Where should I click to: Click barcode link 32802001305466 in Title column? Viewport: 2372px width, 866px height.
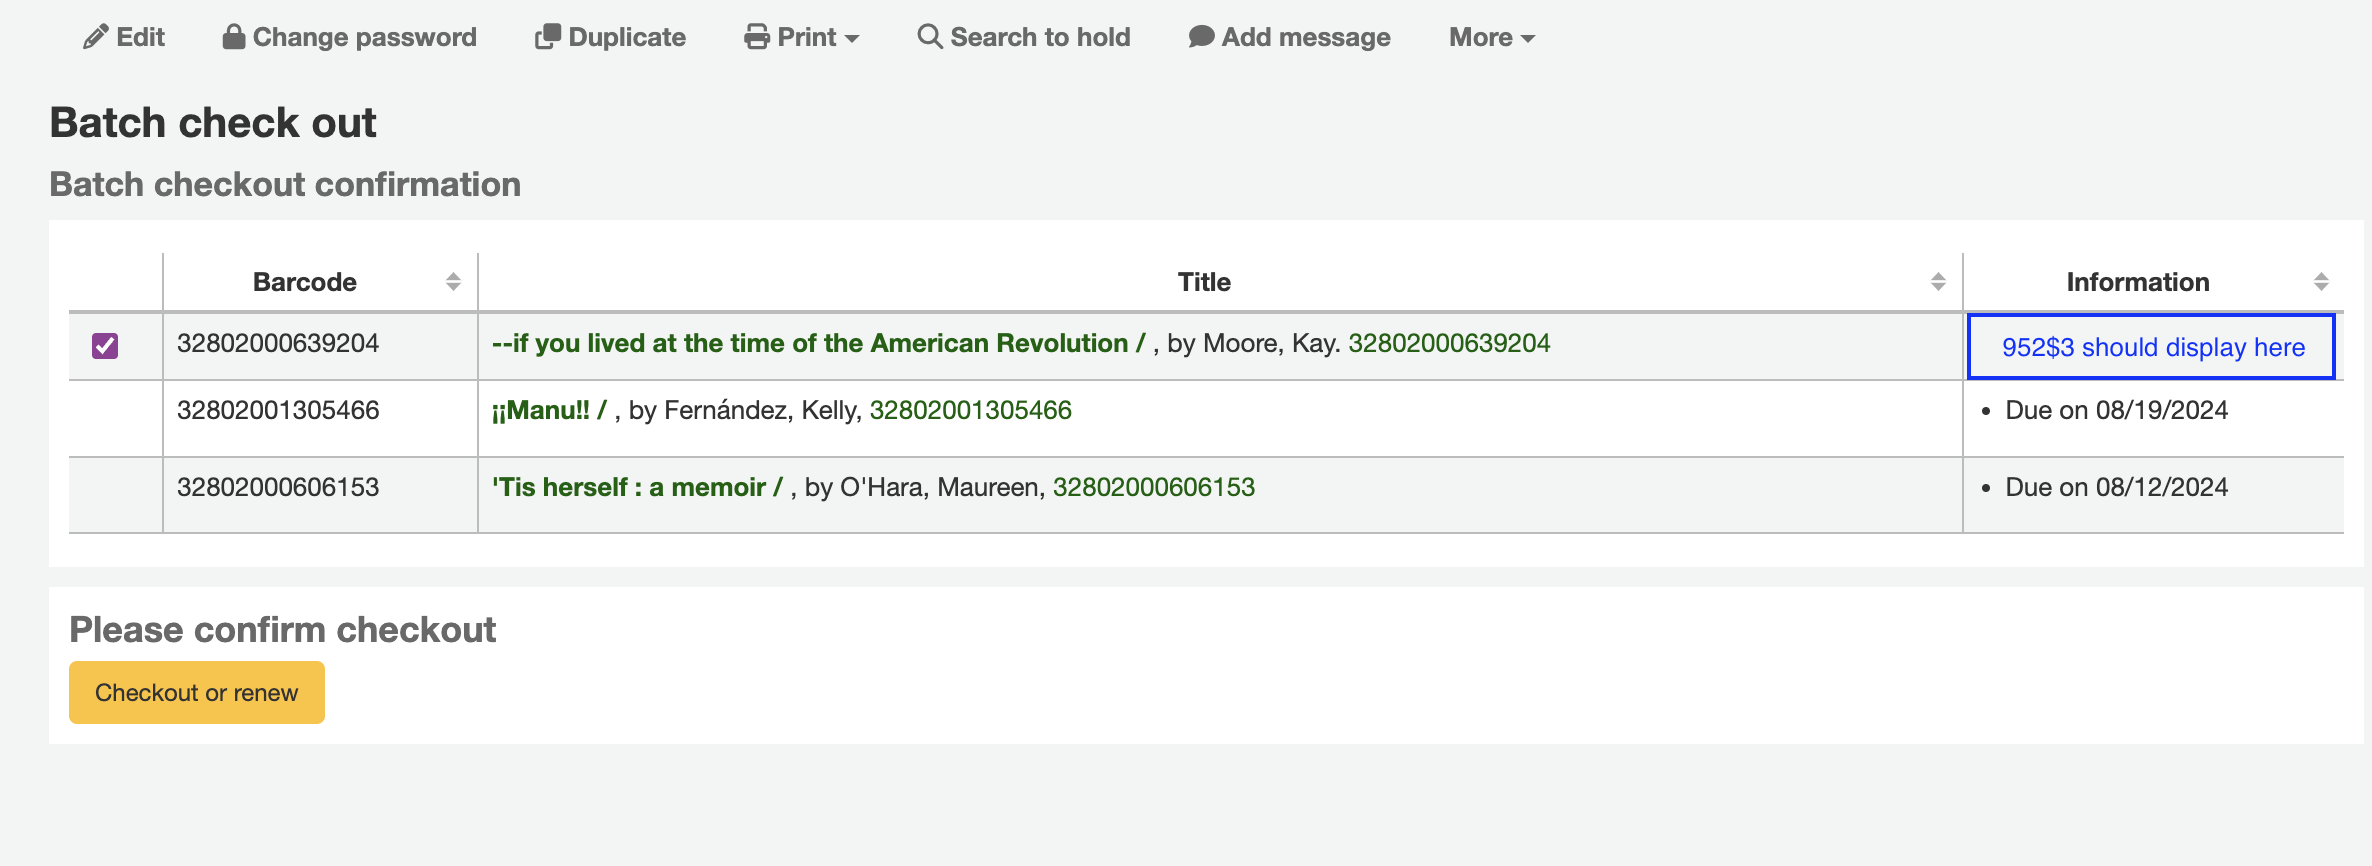click(970, 411)
